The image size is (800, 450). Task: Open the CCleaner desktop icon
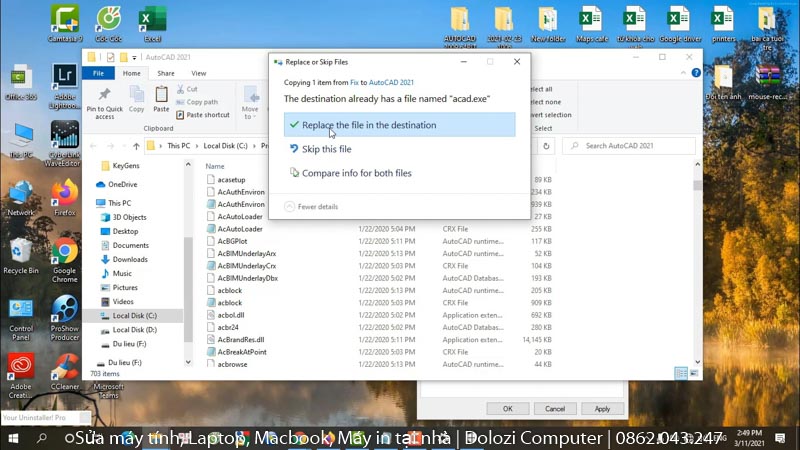[x=65, y=371]
